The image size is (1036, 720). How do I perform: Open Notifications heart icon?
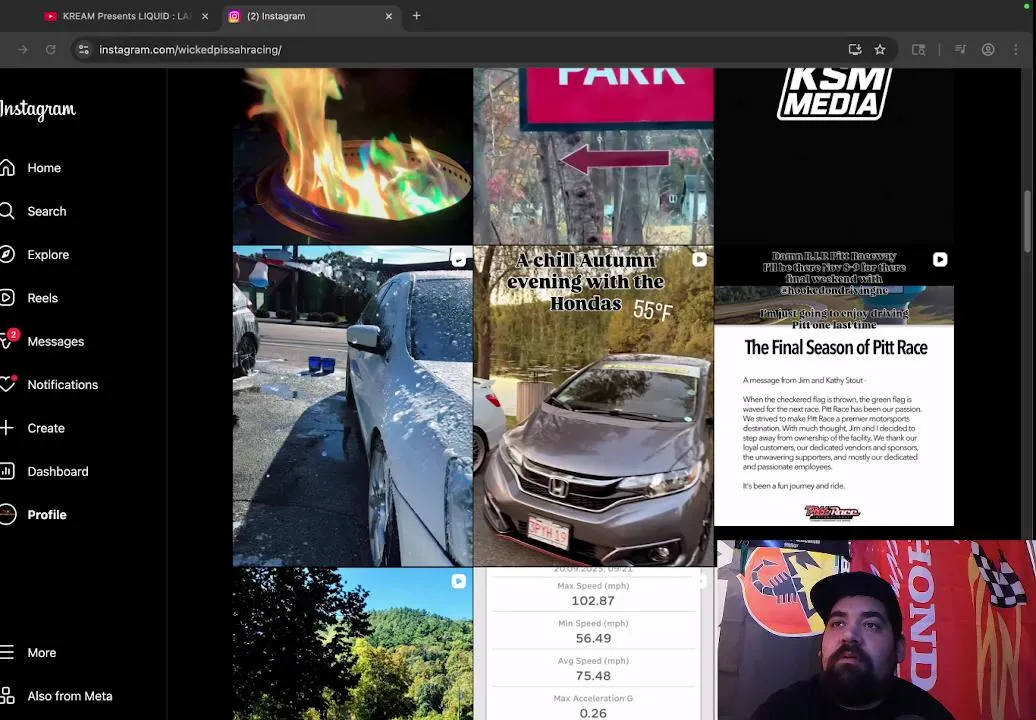coord(7,384)
